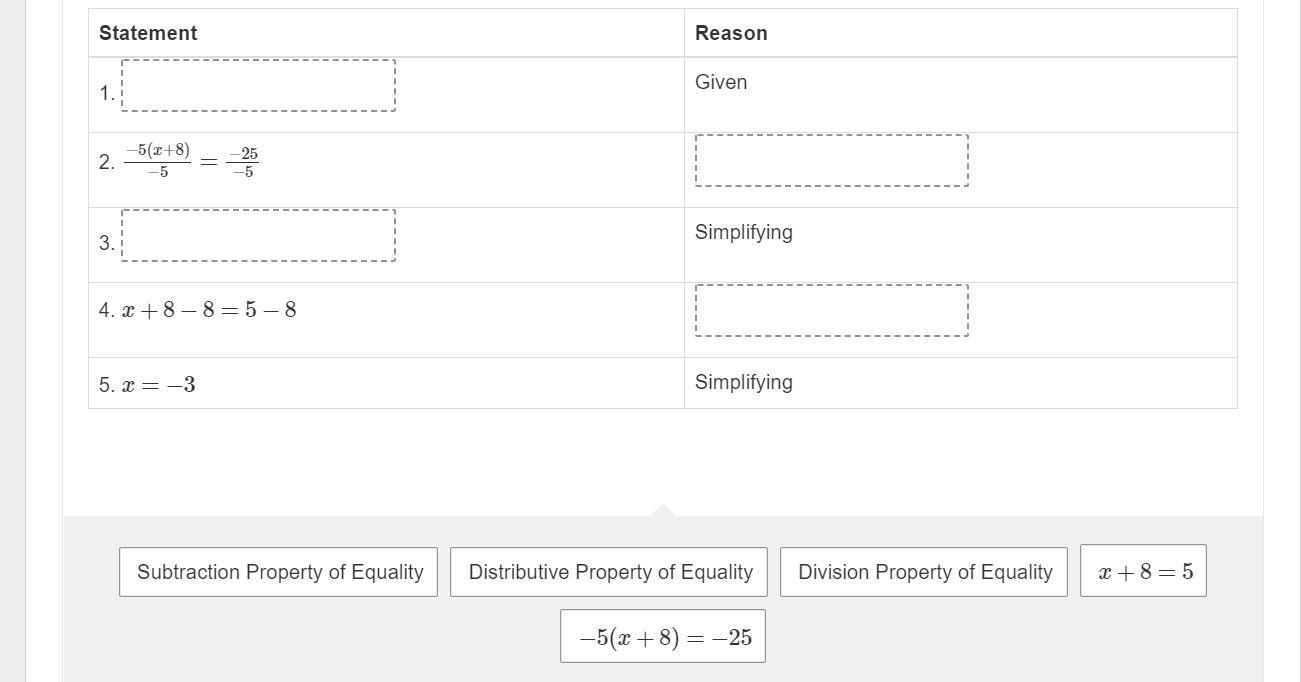
Task: Click the Statement column header
Action: click(148, 33)
